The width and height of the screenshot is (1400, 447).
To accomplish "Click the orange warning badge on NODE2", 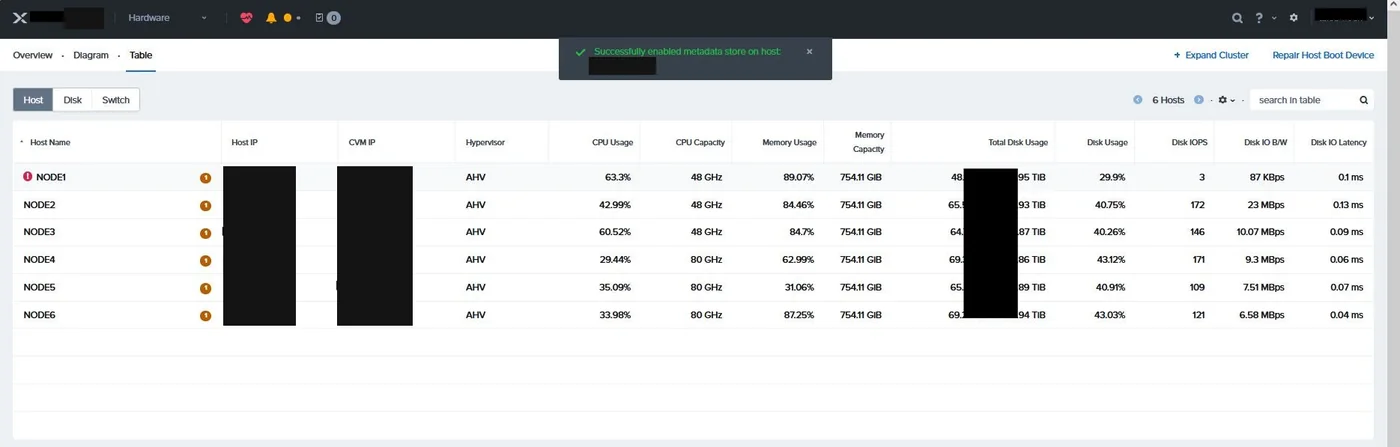I will [205, 205].
